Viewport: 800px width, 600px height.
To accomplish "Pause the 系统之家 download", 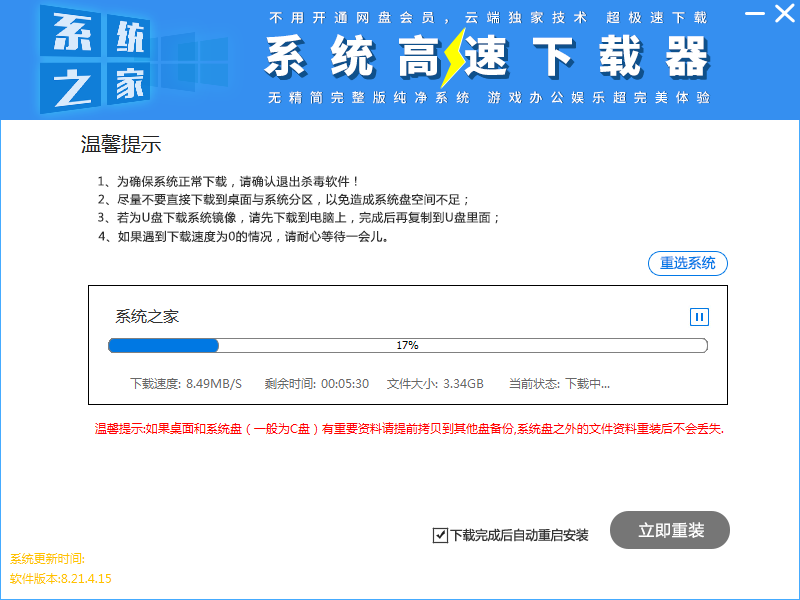I will [699, 317].
